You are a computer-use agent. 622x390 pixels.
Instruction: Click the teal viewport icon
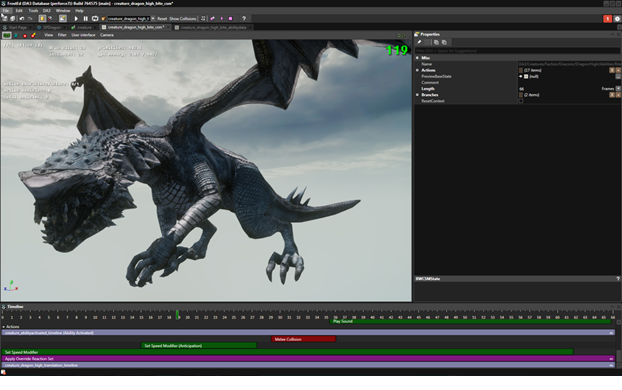click(16, 35)
